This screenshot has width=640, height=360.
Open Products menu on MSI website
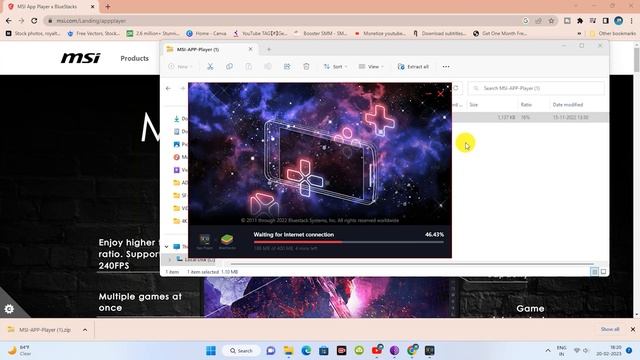(x=134, y=58)
